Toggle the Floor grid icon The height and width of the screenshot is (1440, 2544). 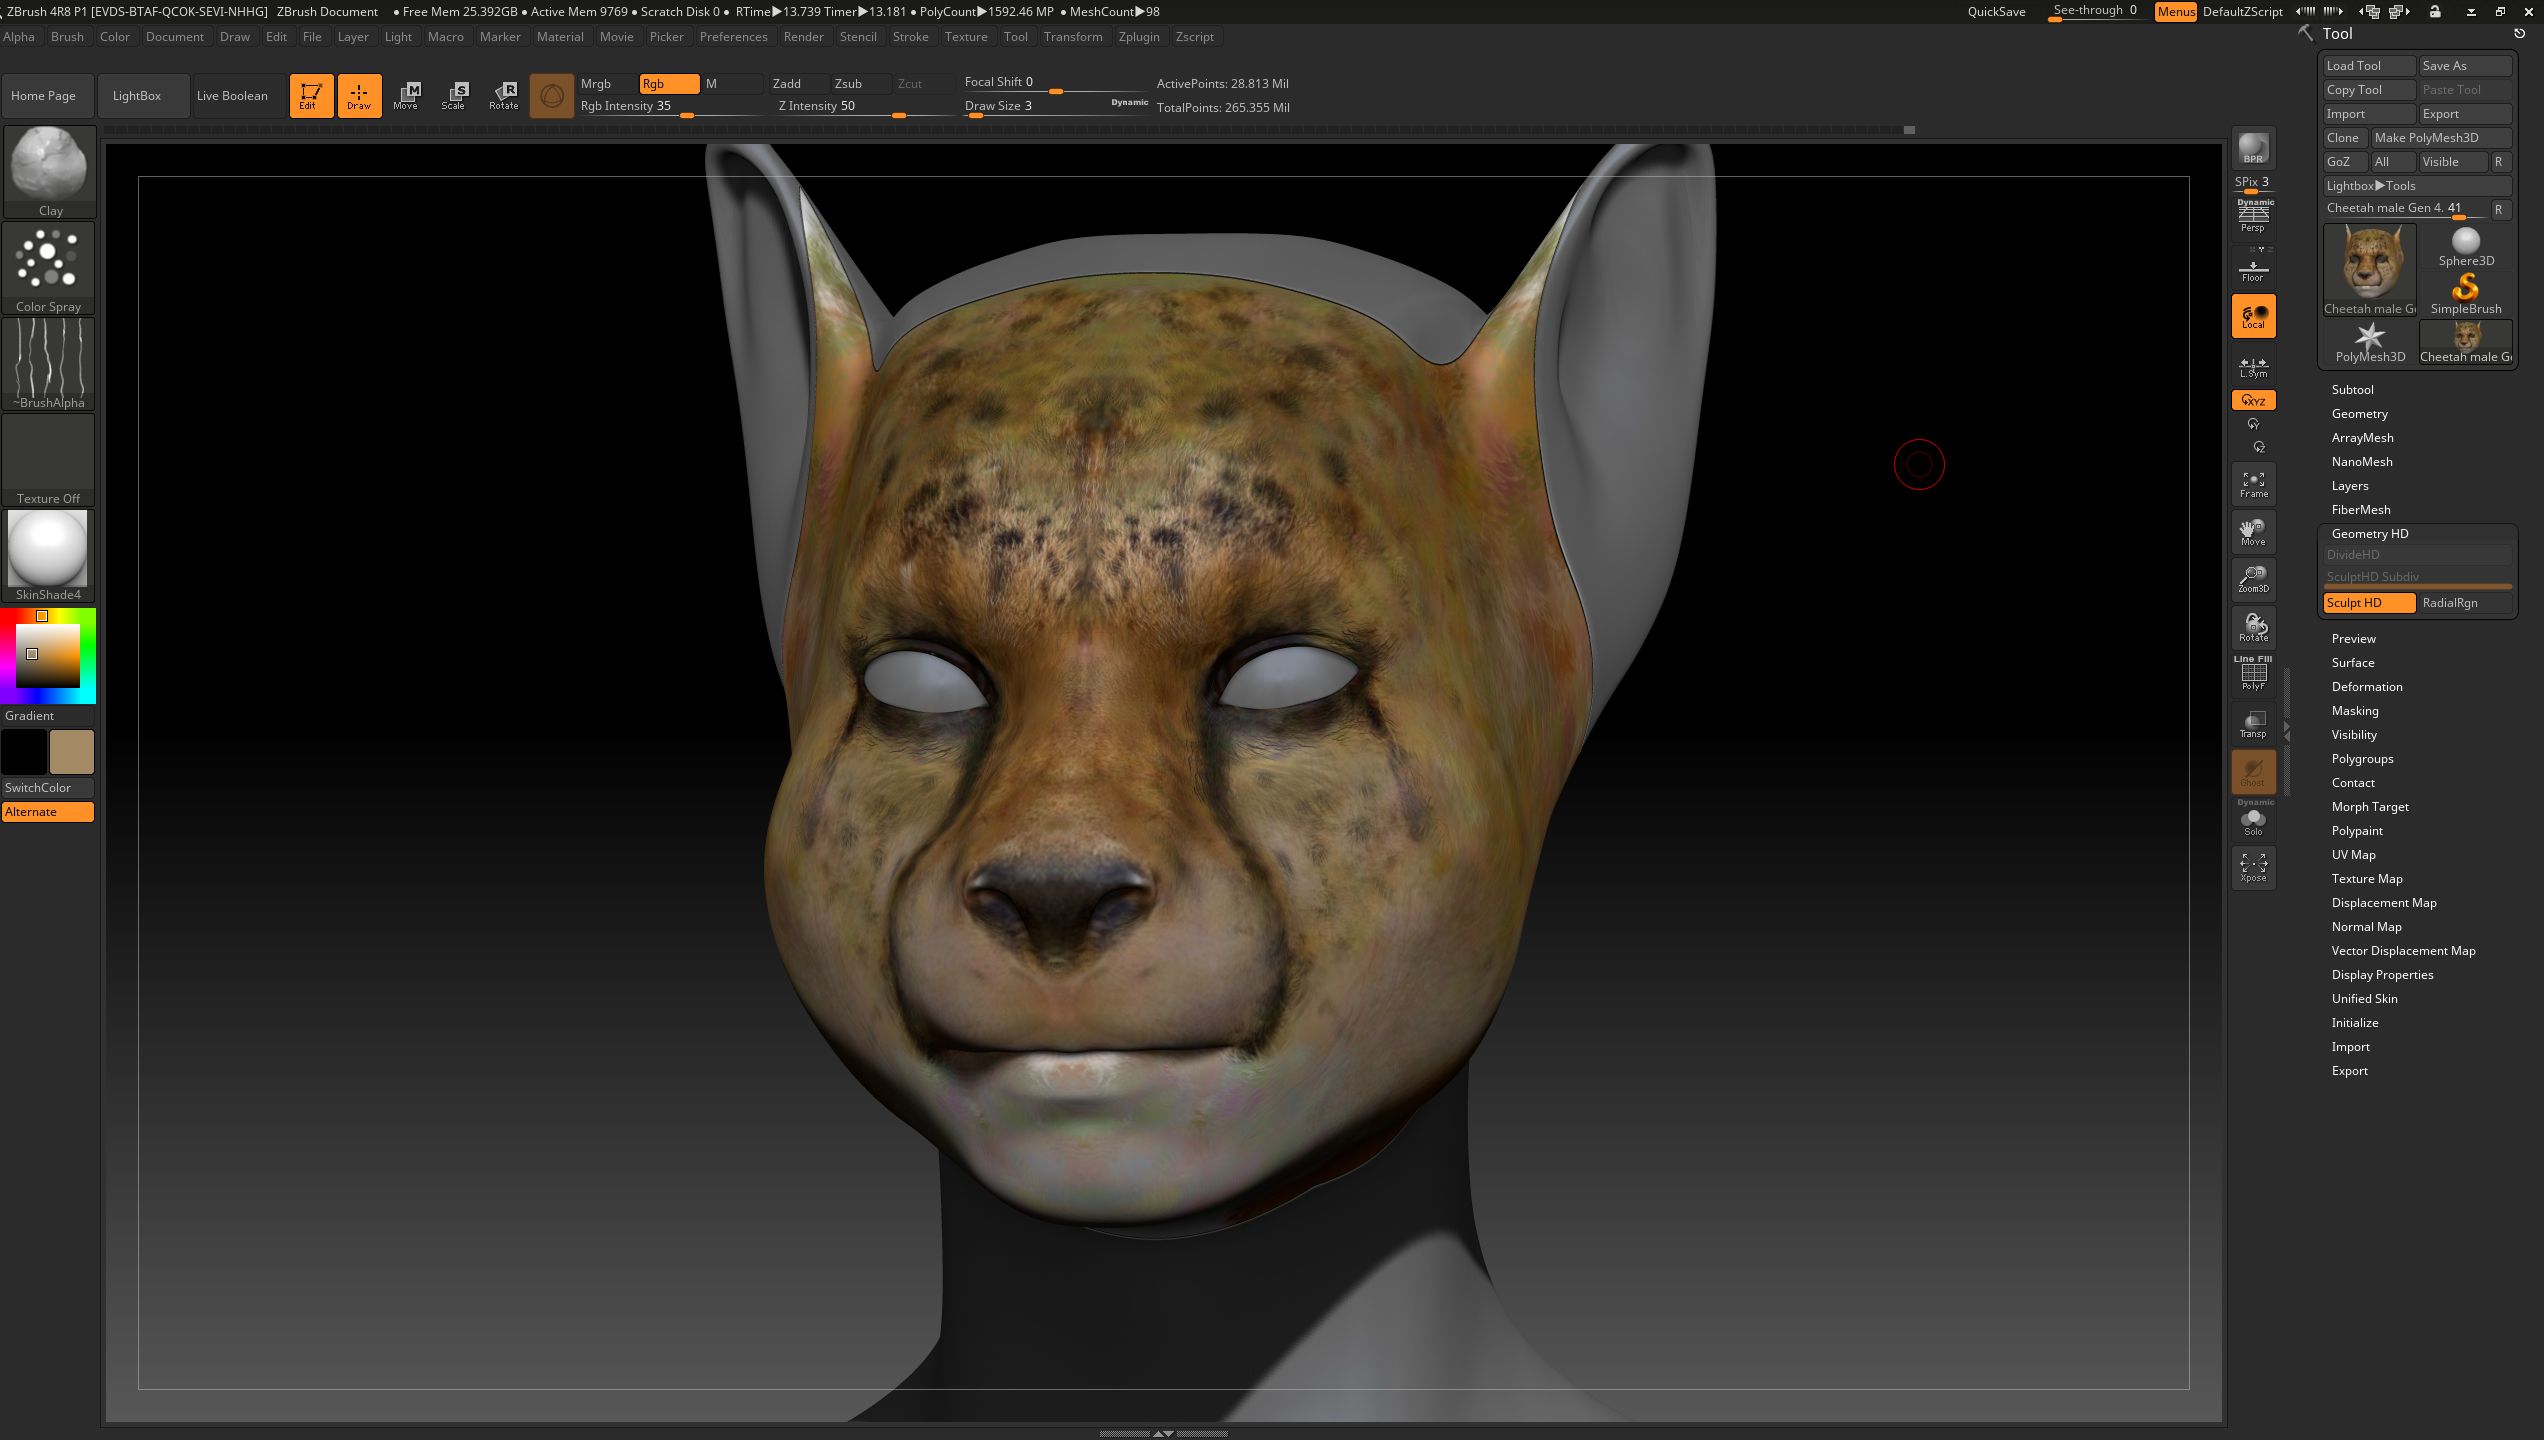click(x=2253, y=270)
